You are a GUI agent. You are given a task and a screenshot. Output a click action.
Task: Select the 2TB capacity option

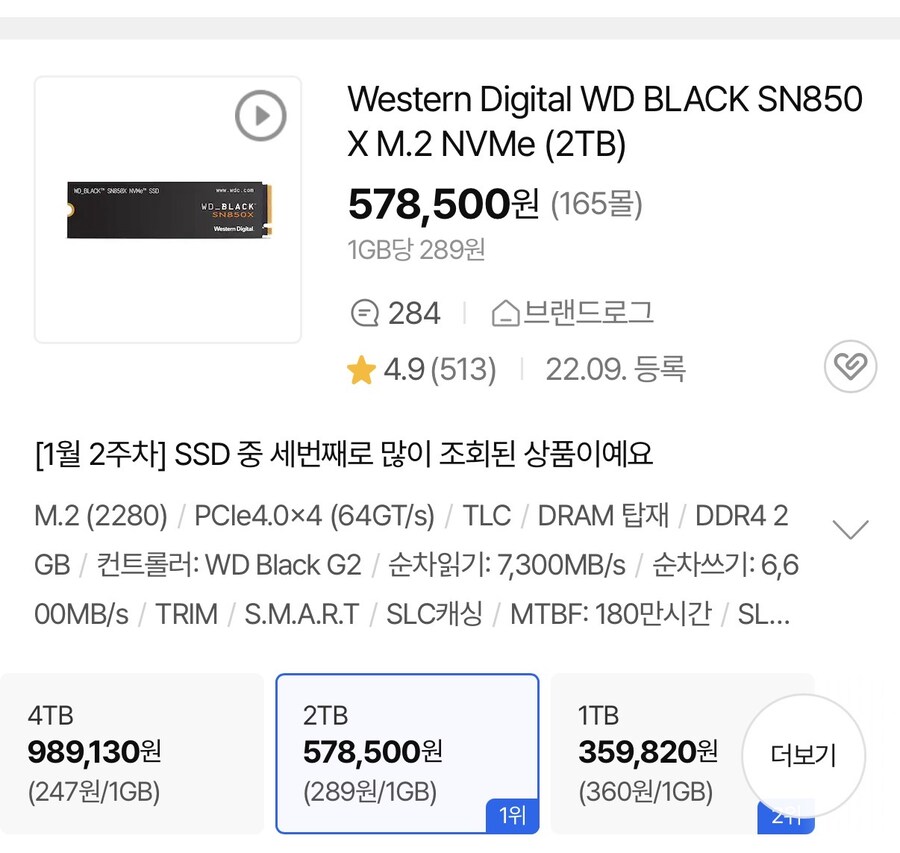(407, 753)
